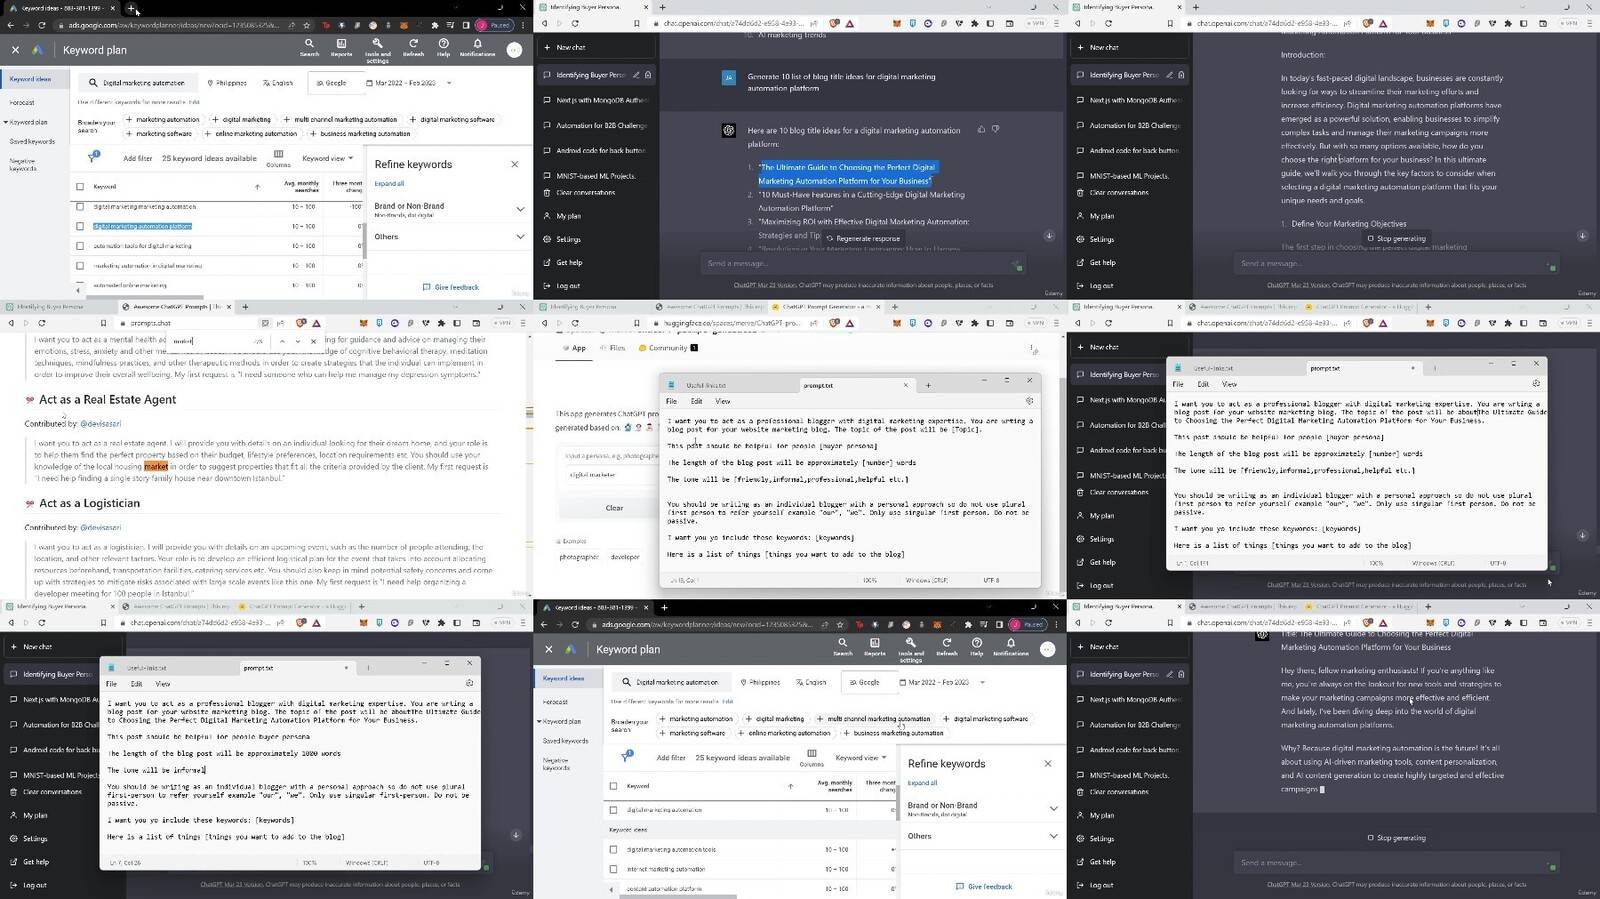This screenshot has width=1600, height=899.
Task: Click Regenerate response in top-middle ChatGPT frame
Action: [862, 239]
